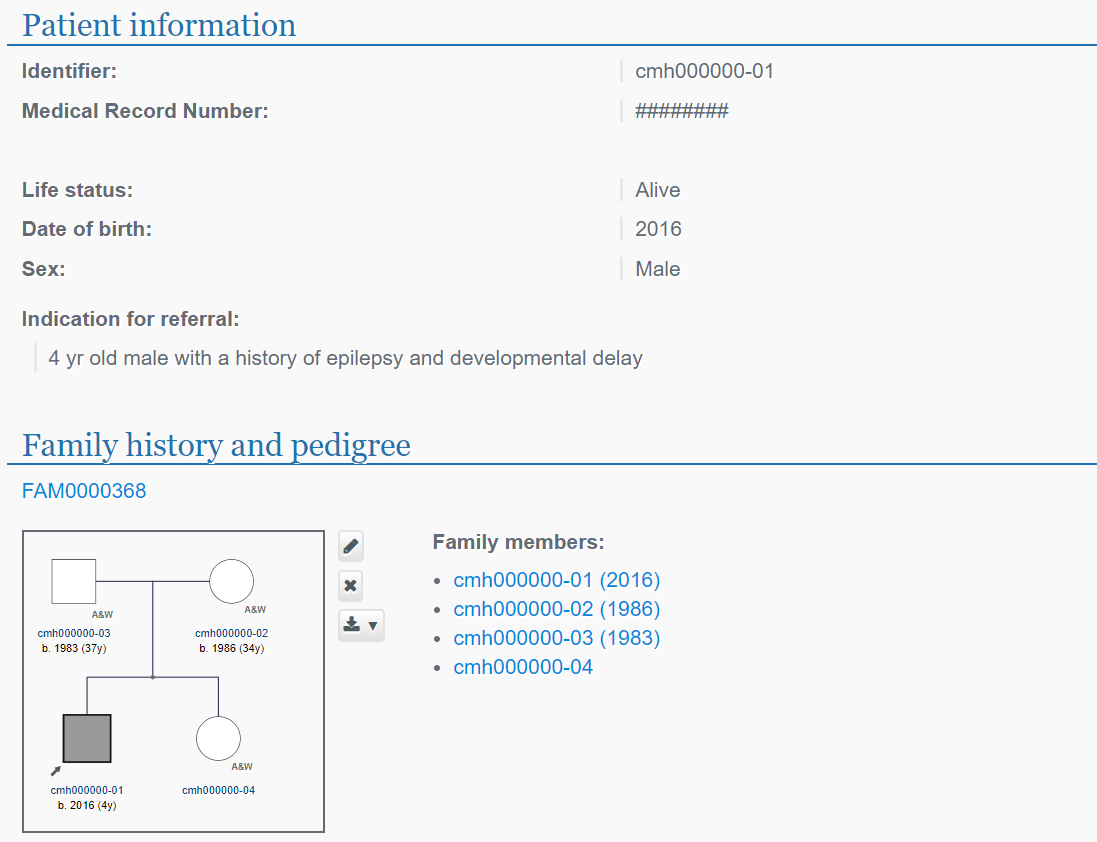This screenshot has width=1097, height=842.
Task: Open family member cmh000000-01 (2016) link
Action: click(x=557, y=580)
